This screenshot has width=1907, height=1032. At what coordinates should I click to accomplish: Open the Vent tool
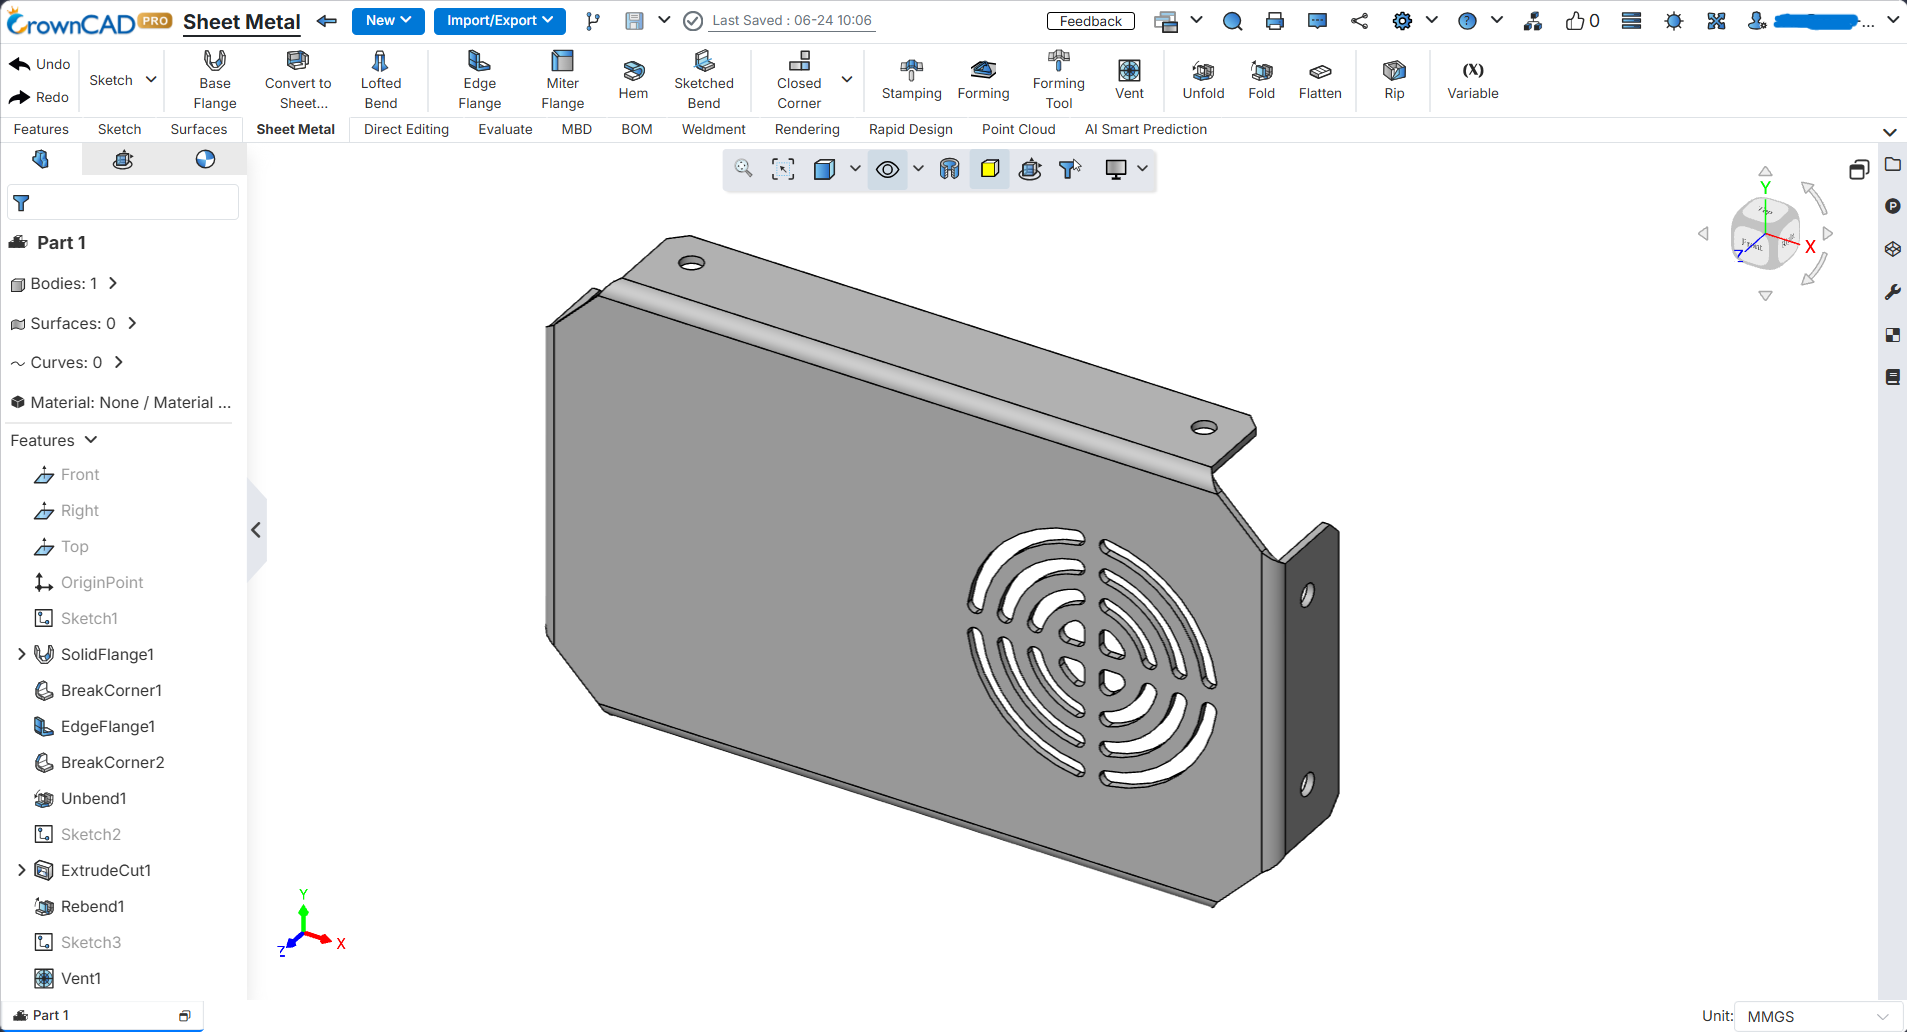pyautogui.click(x=1129, y=80)
